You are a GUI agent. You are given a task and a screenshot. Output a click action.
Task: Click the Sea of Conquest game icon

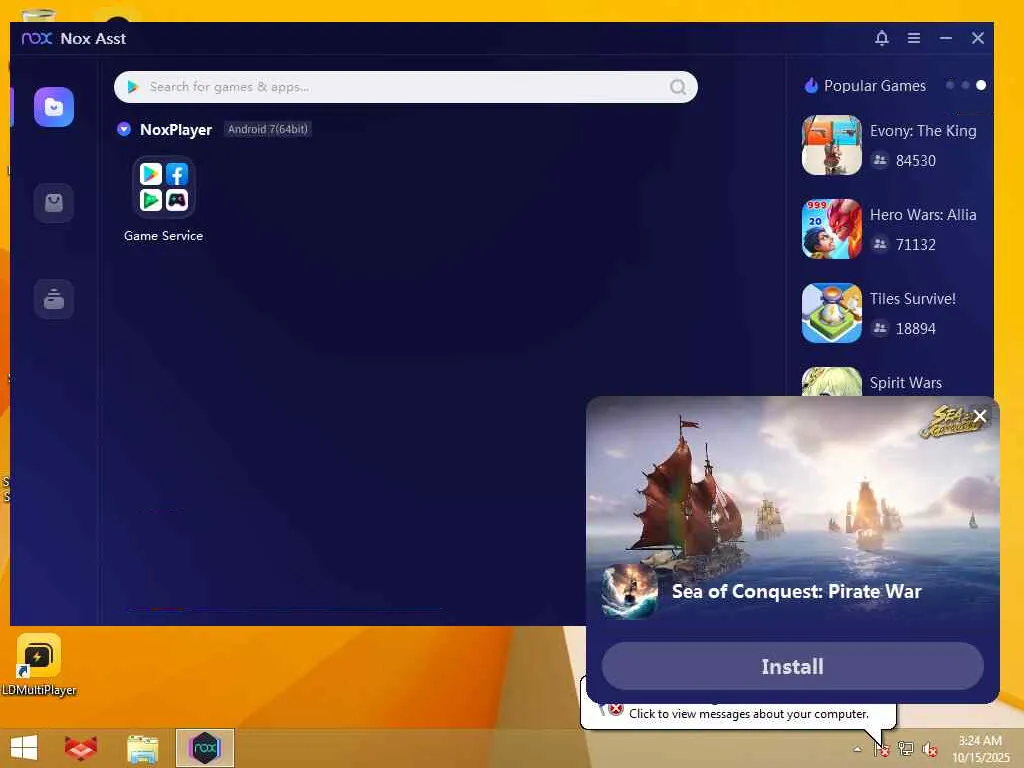630,591
